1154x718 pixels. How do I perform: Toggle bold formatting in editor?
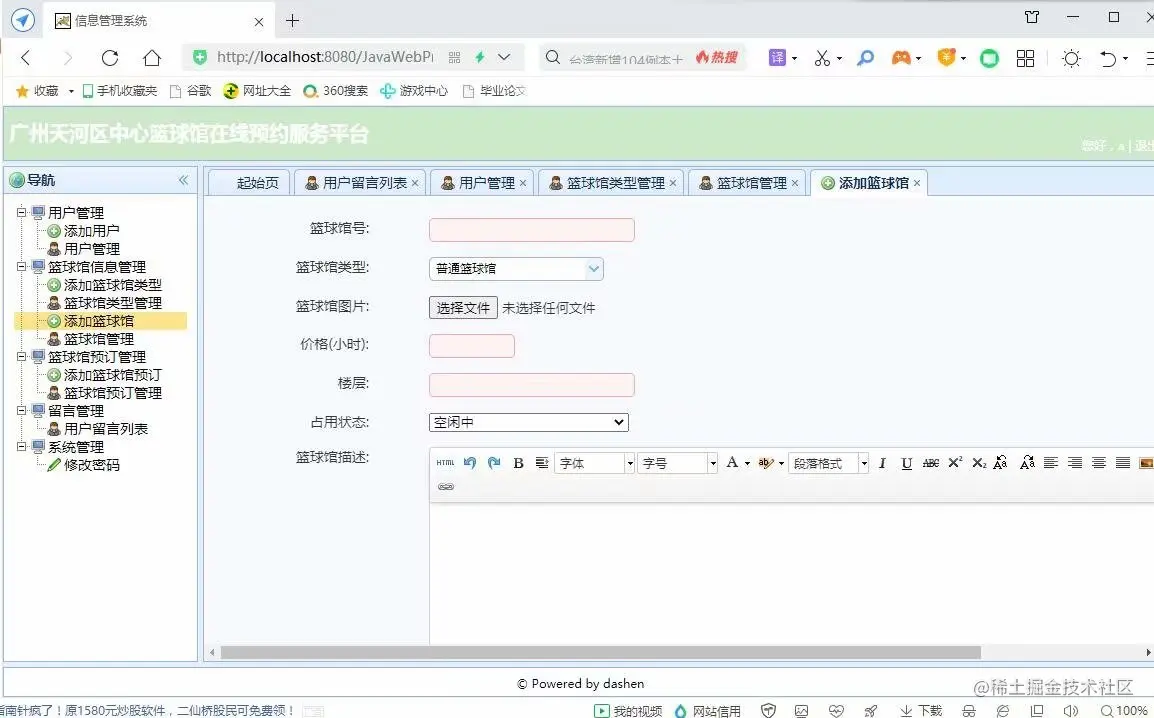[518, 463]
